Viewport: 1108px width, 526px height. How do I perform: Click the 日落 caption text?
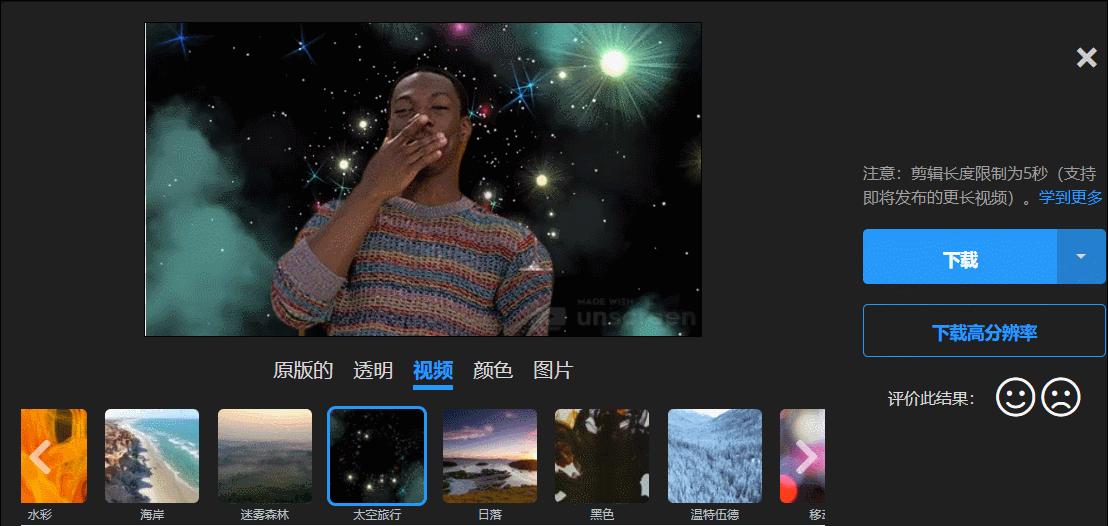tap(490, 515)
